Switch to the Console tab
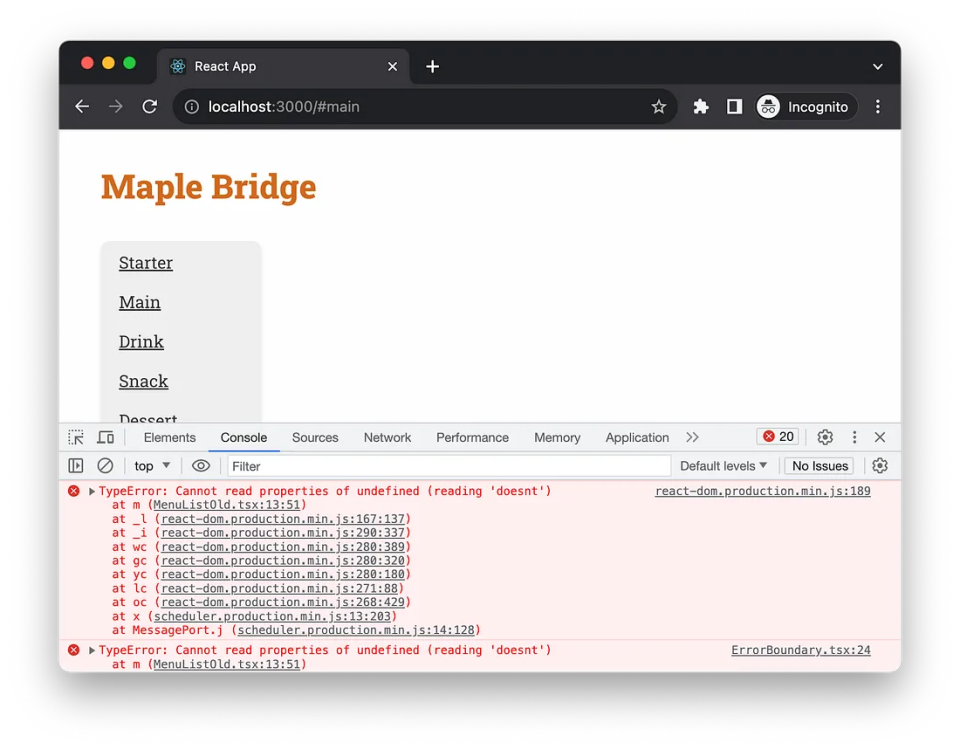 [x=244, y=437]
